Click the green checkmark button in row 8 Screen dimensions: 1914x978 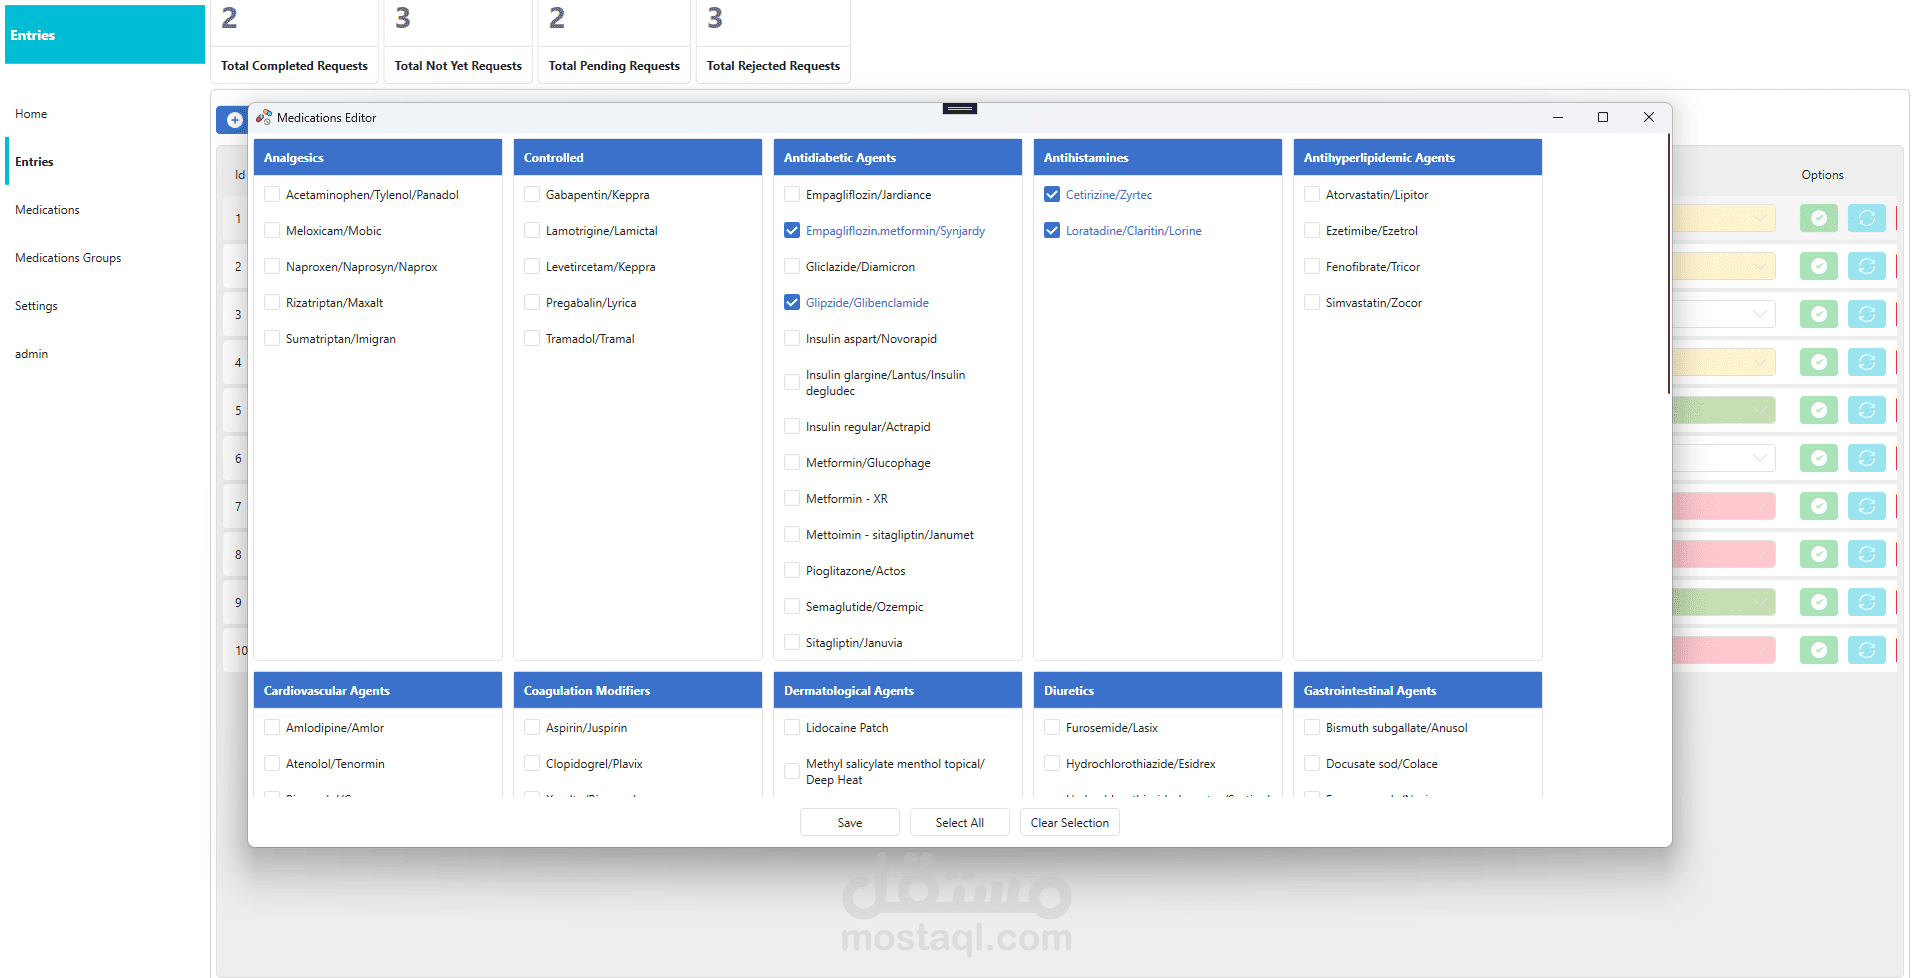(1818, 554)
